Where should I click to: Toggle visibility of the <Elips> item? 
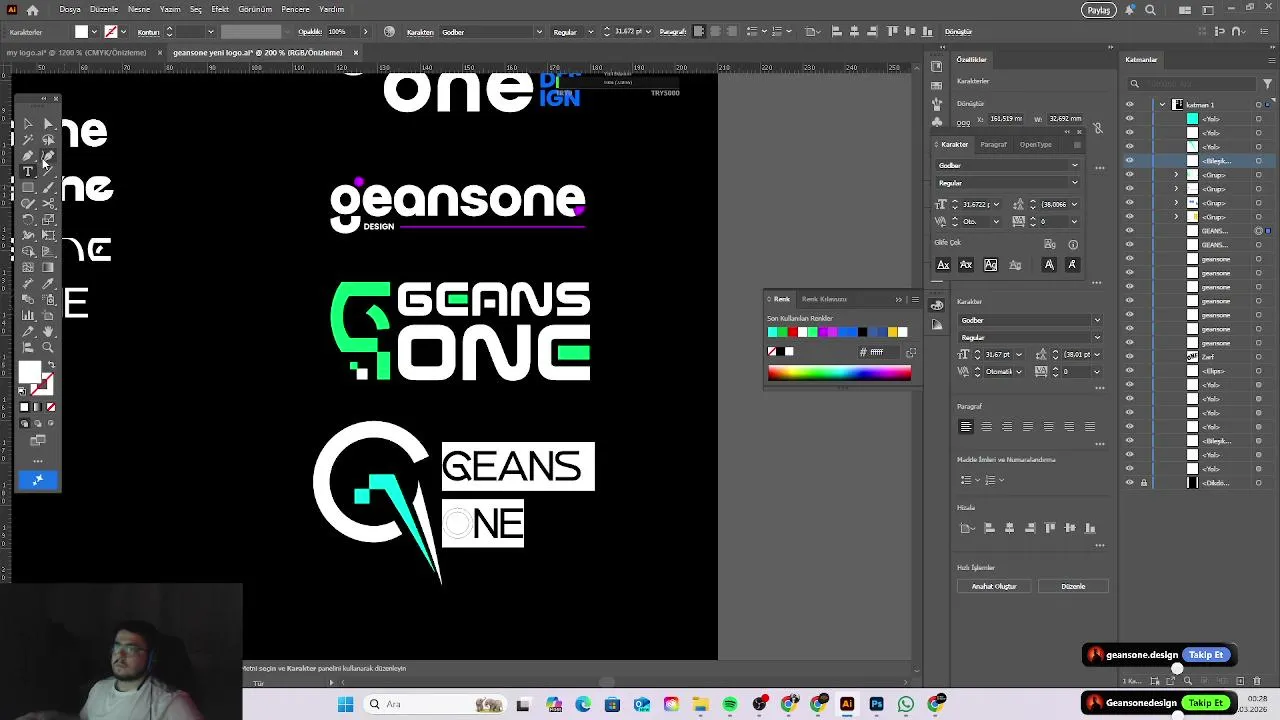pos(1130,371)
